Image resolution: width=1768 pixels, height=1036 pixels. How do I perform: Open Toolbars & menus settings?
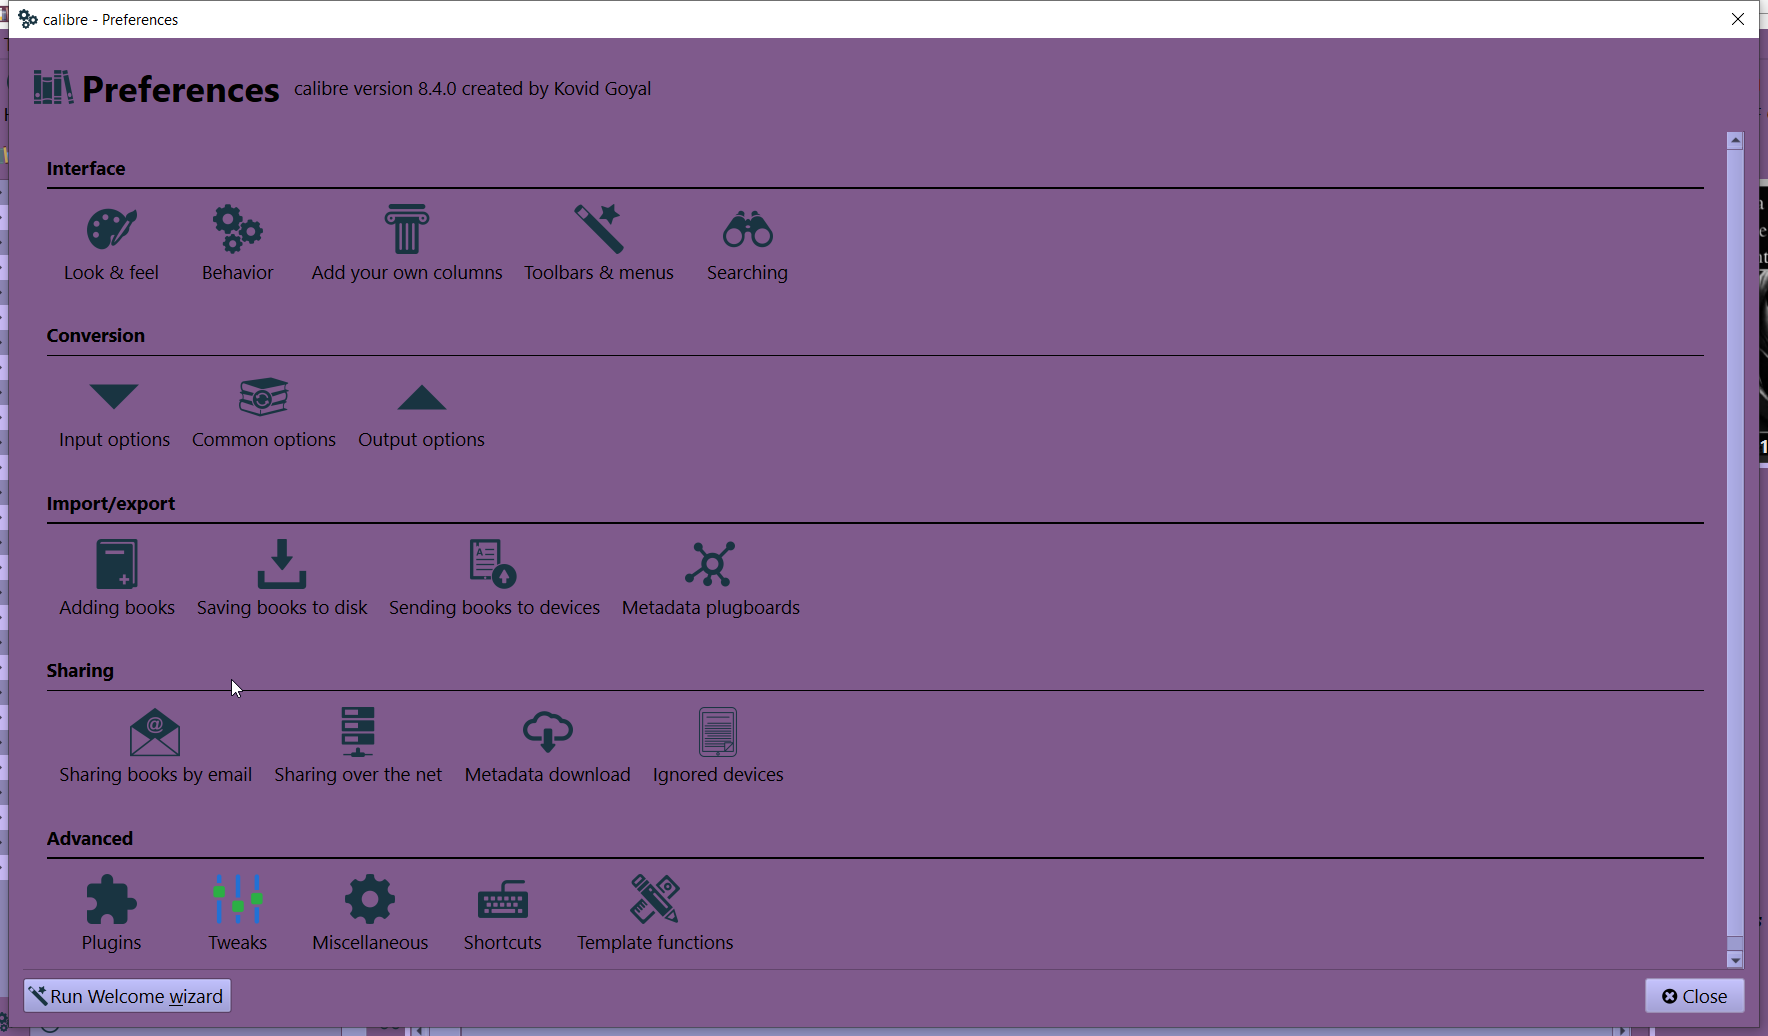point(599,244)
